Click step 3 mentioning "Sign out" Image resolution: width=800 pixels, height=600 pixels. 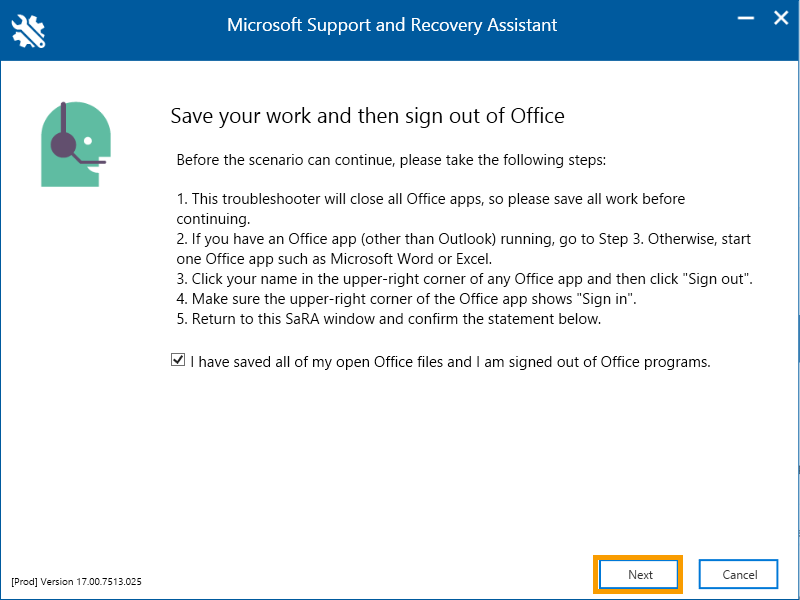pos(465,279)
